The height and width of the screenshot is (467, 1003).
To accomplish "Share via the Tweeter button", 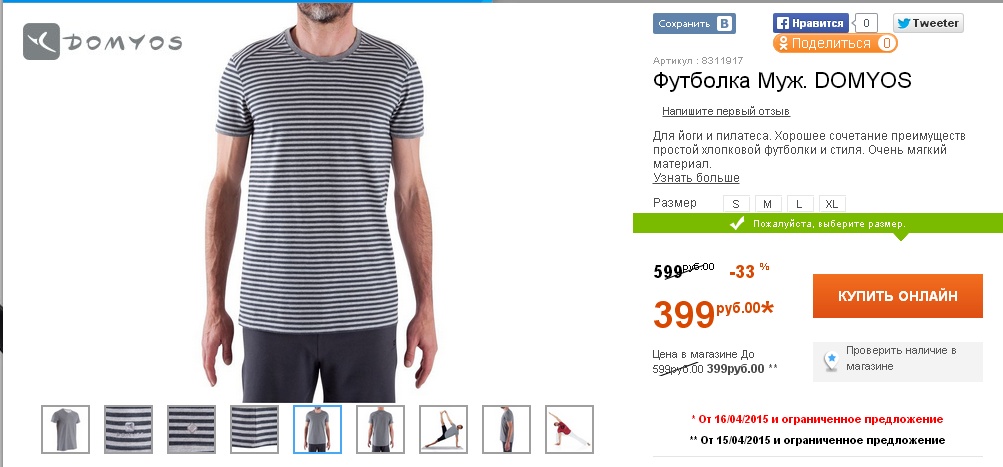I will [x=928, y=23].
